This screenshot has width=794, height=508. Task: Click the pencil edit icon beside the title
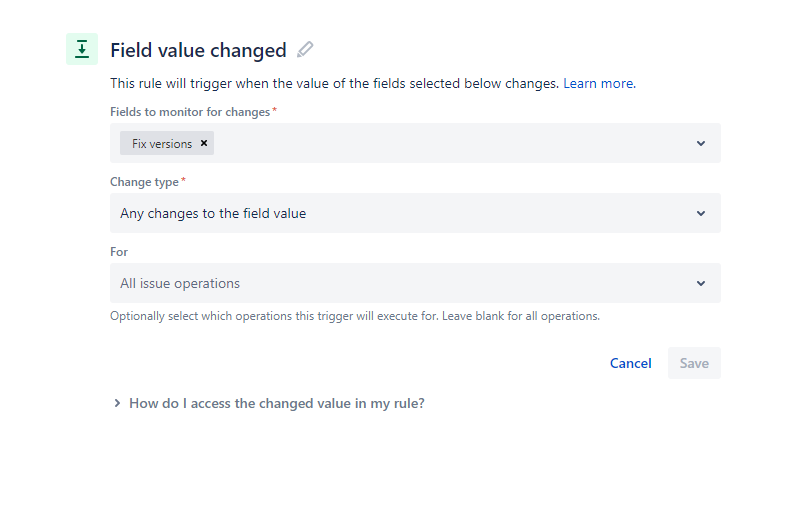(305, 49)
